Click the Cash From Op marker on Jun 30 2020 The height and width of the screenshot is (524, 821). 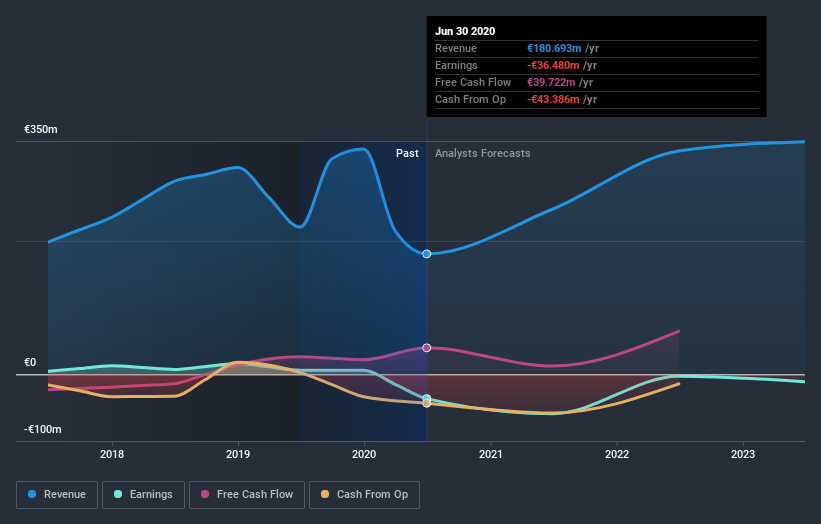click(427, 403)
